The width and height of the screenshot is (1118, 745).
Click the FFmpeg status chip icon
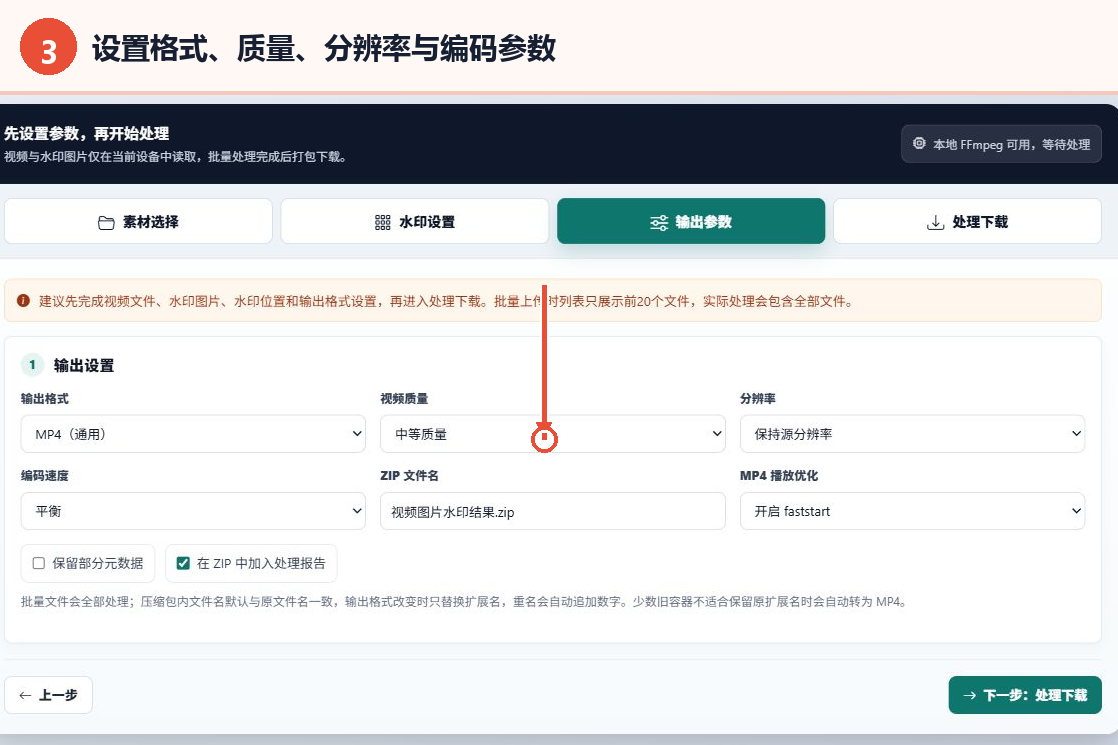919,143
